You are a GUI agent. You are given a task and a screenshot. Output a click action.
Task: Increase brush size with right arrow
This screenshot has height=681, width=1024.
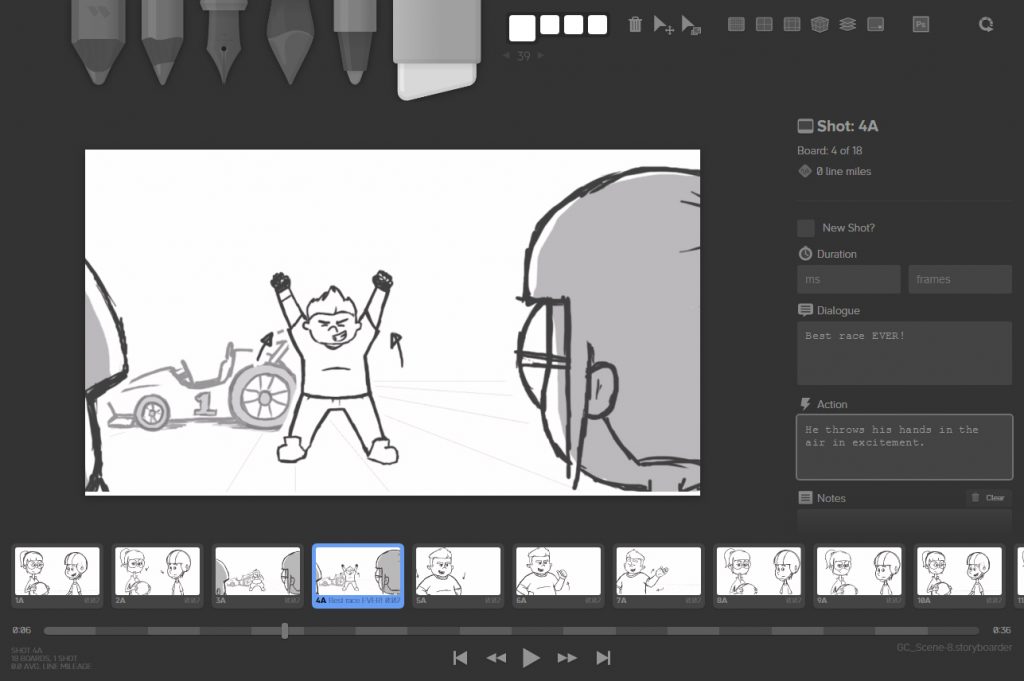point(540,56)
